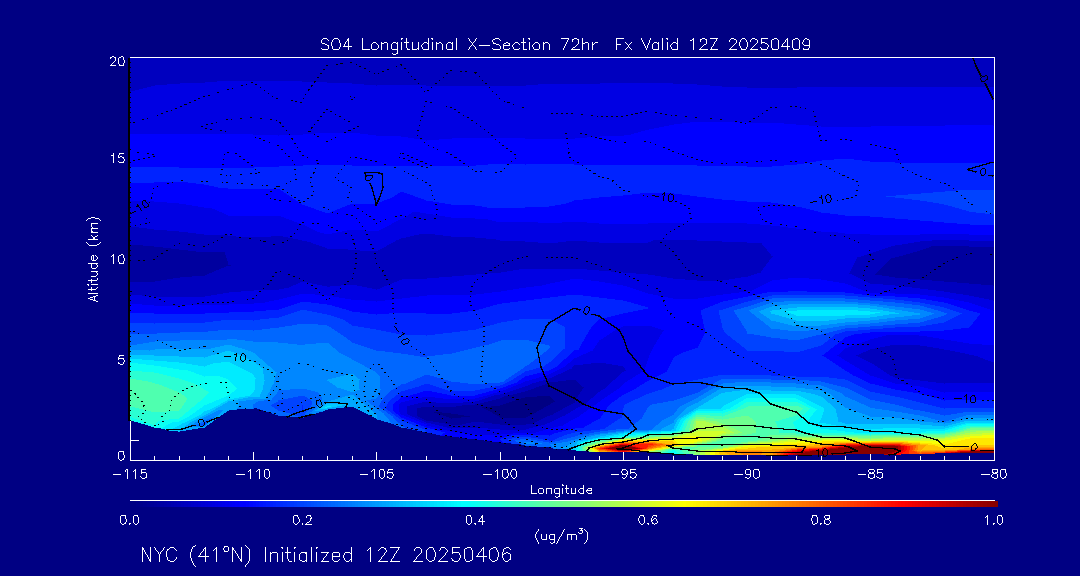Select the altitude axis tick label "20"

coord(117,61)
